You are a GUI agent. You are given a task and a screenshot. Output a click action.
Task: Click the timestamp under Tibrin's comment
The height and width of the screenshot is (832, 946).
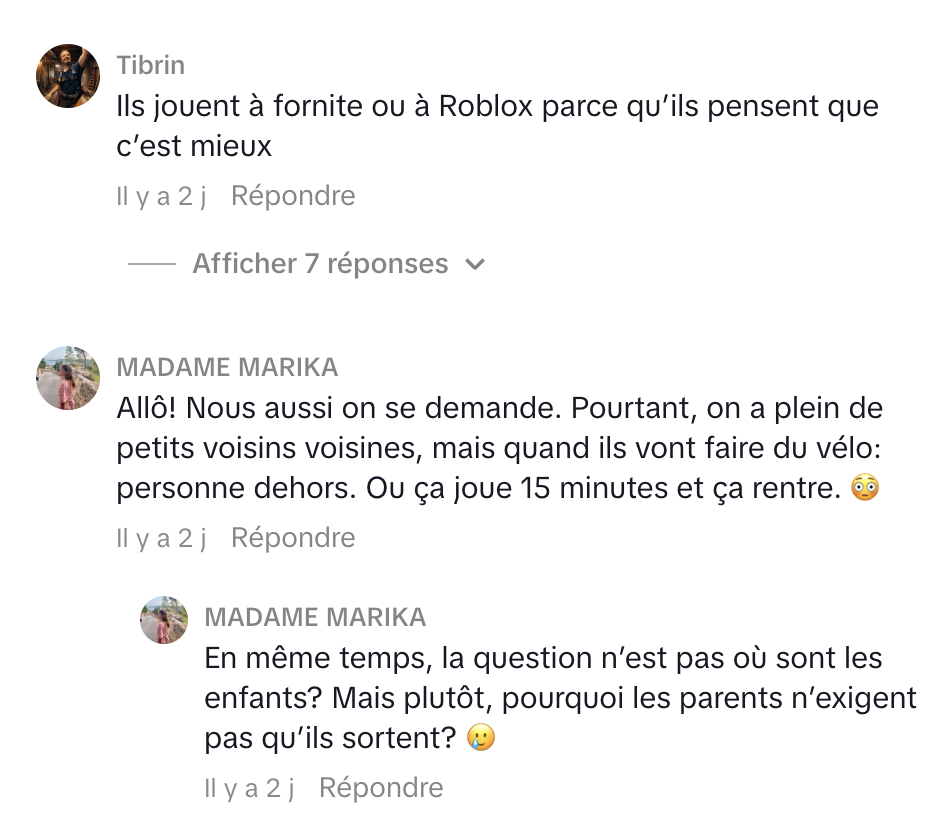click(x=161, y=196)
